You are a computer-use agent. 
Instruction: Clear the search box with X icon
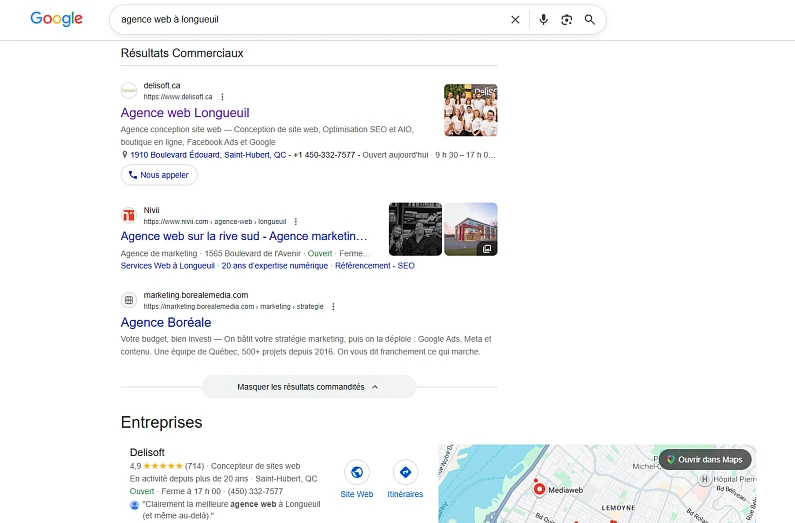(x=515, y=20)
